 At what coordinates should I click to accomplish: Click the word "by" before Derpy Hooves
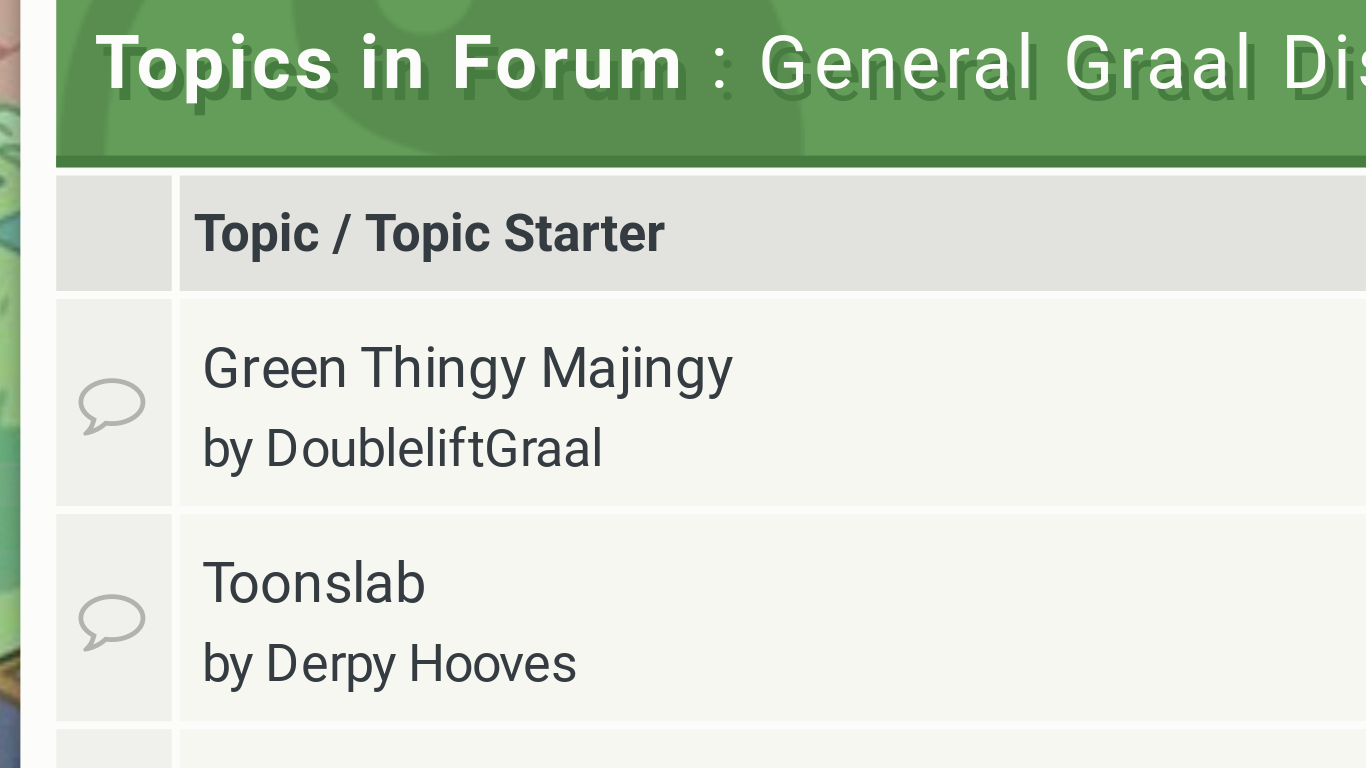[x=227, y=665]
